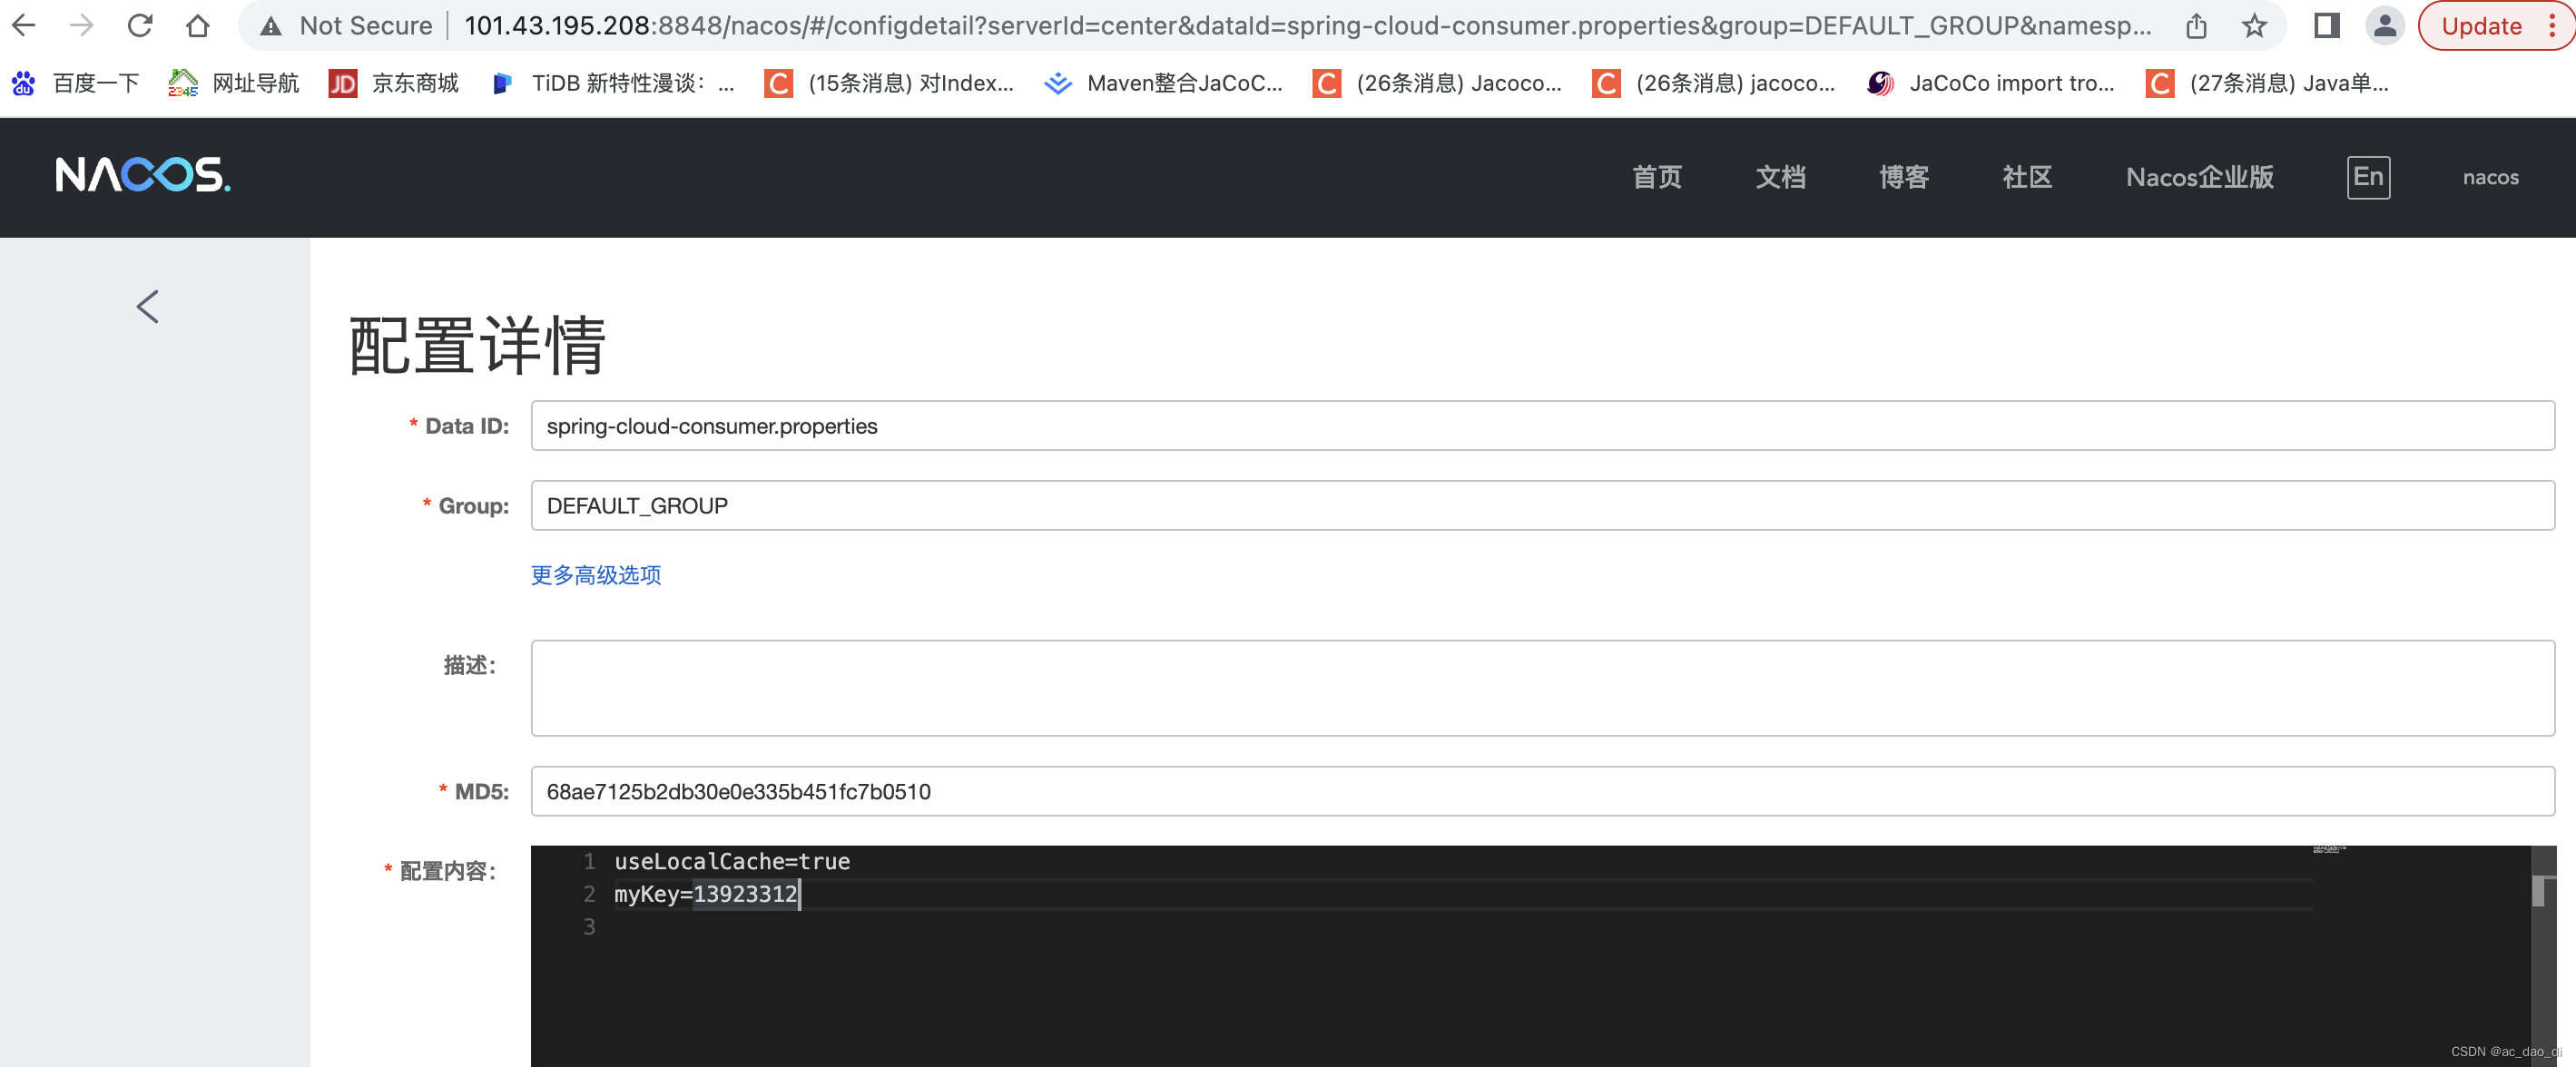Screen dimensions: 2576x1067
Task: Go to 首页 in Nacos header
Action: [x=1657, y=177]
